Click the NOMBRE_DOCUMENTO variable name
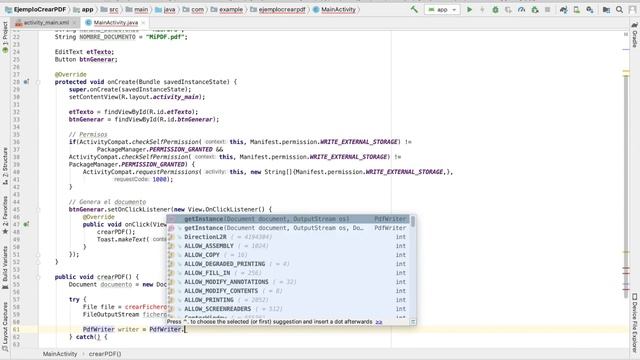Viewport: 640px width, 360px height. click(107, 37)
